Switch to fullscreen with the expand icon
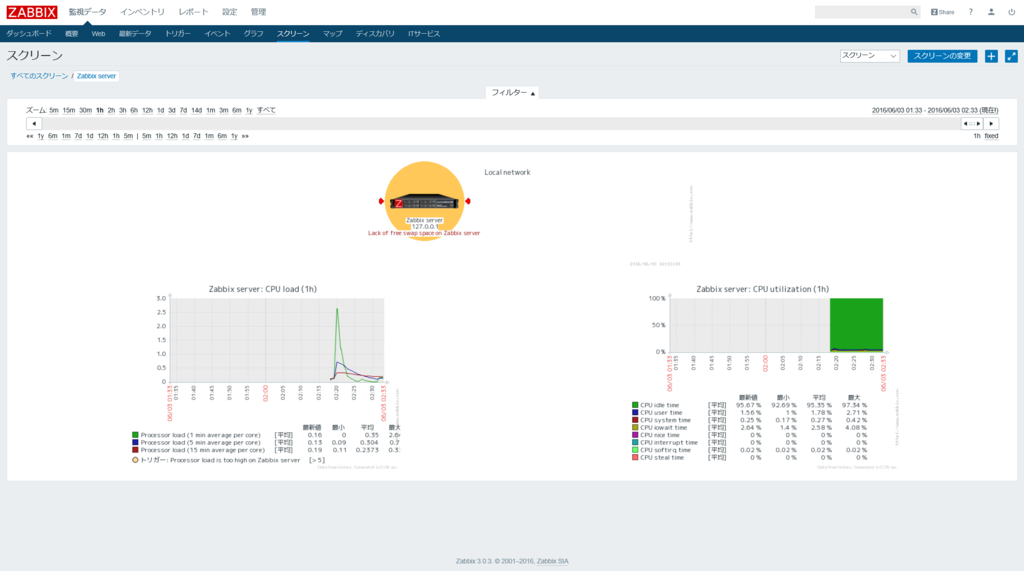 [1011, 56]
